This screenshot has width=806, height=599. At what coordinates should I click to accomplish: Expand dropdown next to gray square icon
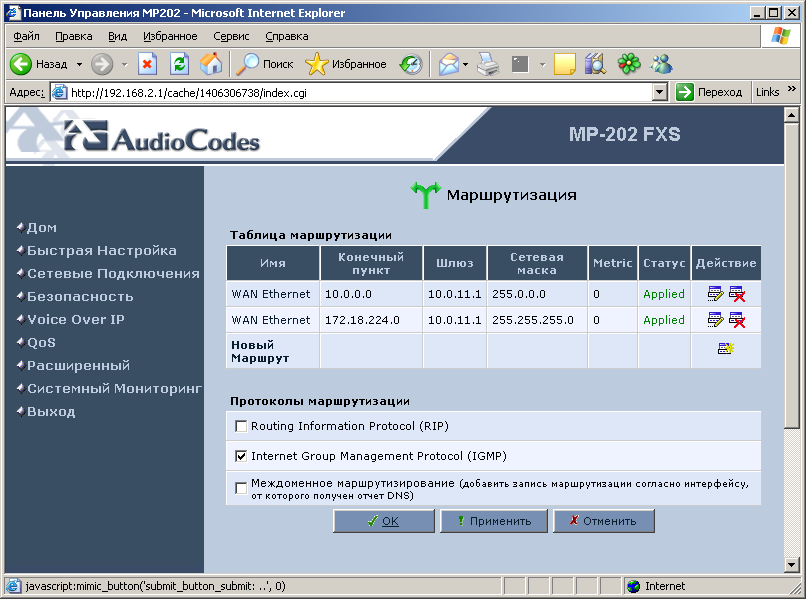(x=542, y=64)
